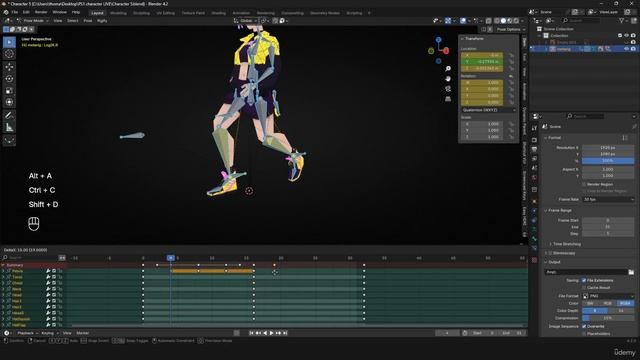Open the View Layer properties tab icon
This screenshot has height=360, width=640.
[x=534, y=158]
